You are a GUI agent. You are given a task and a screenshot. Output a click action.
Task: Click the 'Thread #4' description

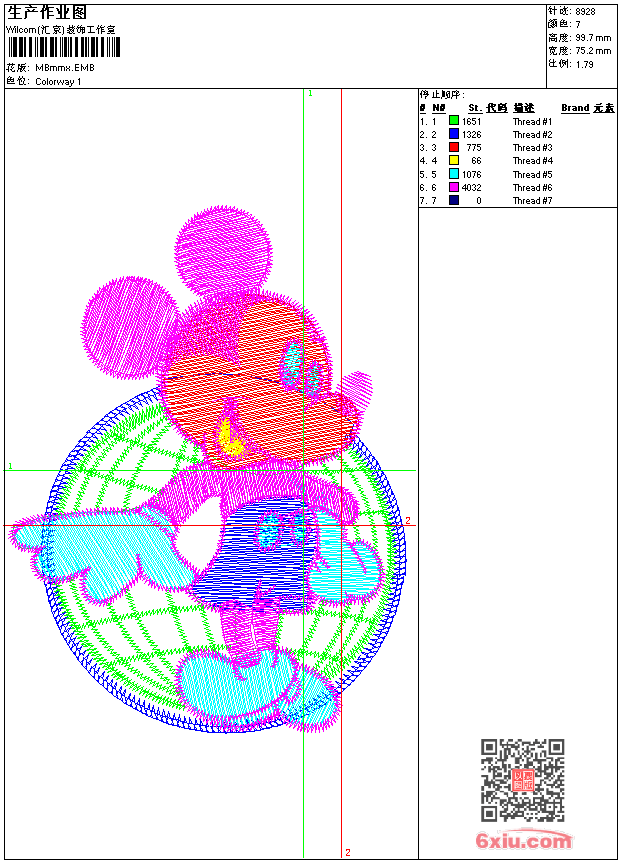(x=532, y=161)
